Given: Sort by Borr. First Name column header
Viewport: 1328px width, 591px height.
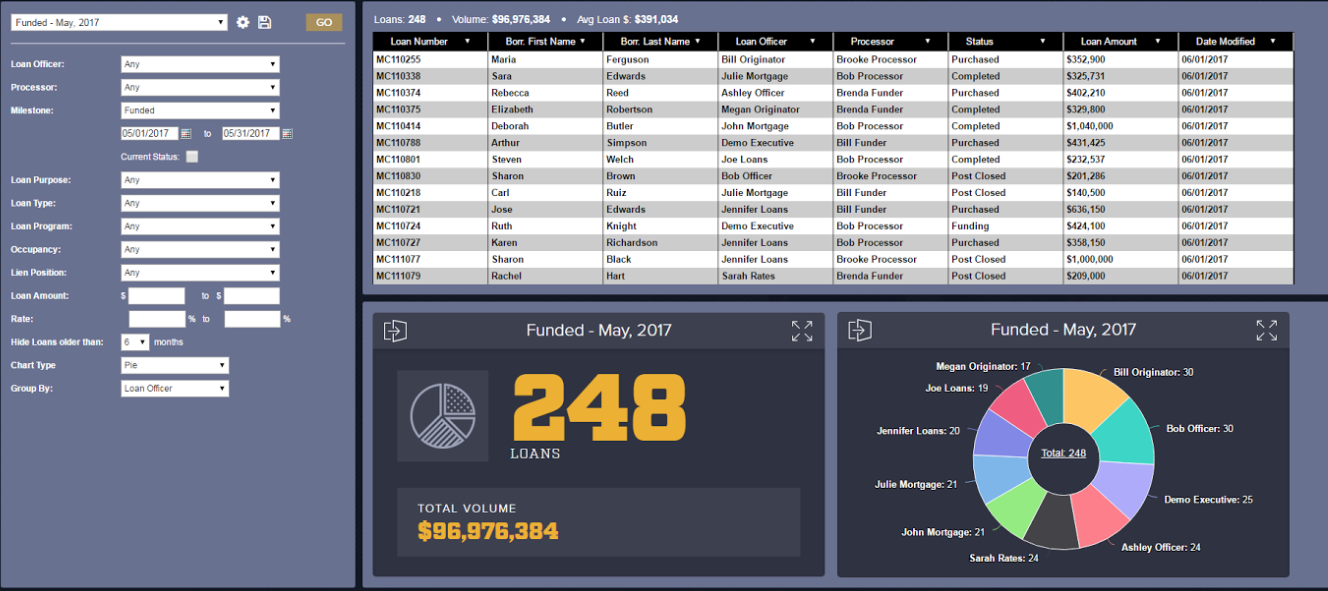Looking at the screenshot, I should click(x=546, y=41).
